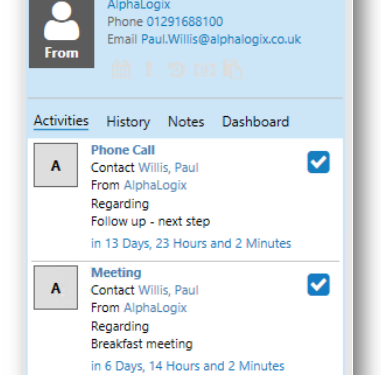Click the 'A' tile beside Meeting
Image resolution: width=381 pixels, height=375 pixels.
[x=56, y=288]
